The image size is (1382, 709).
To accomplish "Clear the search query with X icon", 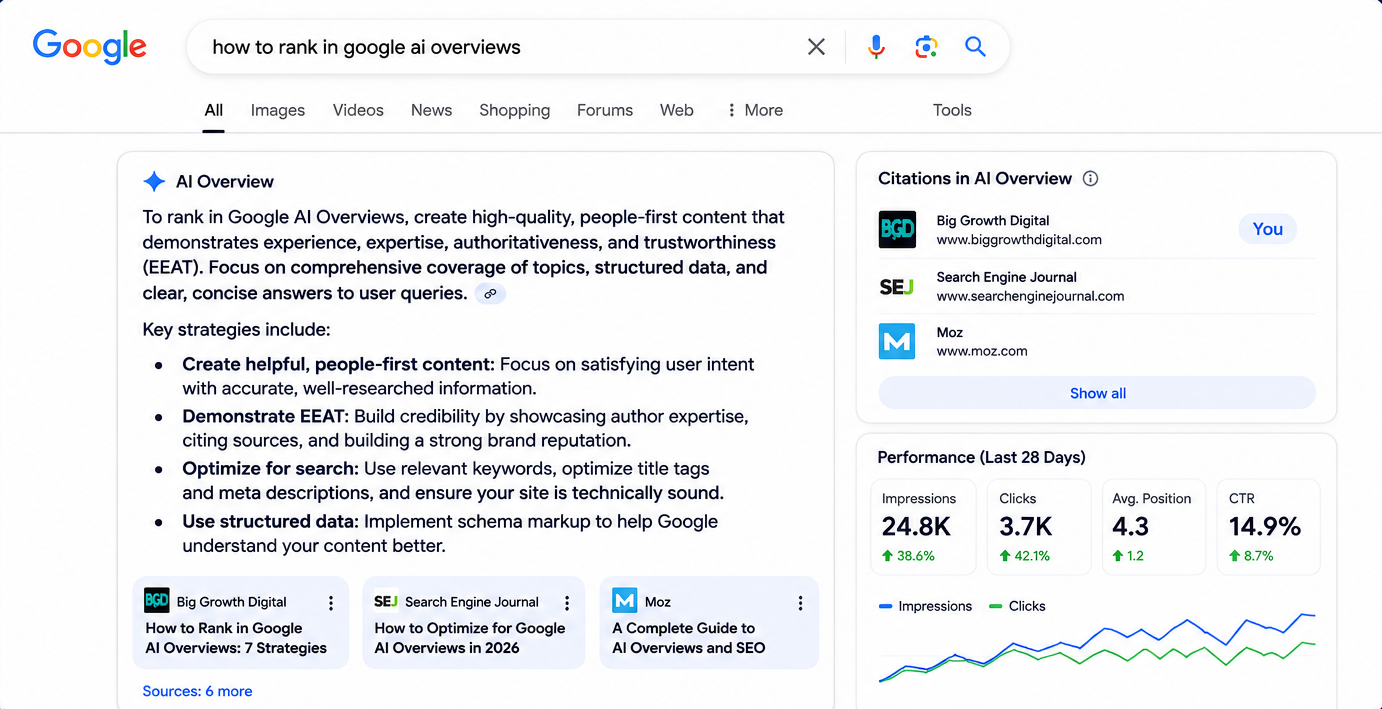I will pyautogui.click(x=816, y=47).
